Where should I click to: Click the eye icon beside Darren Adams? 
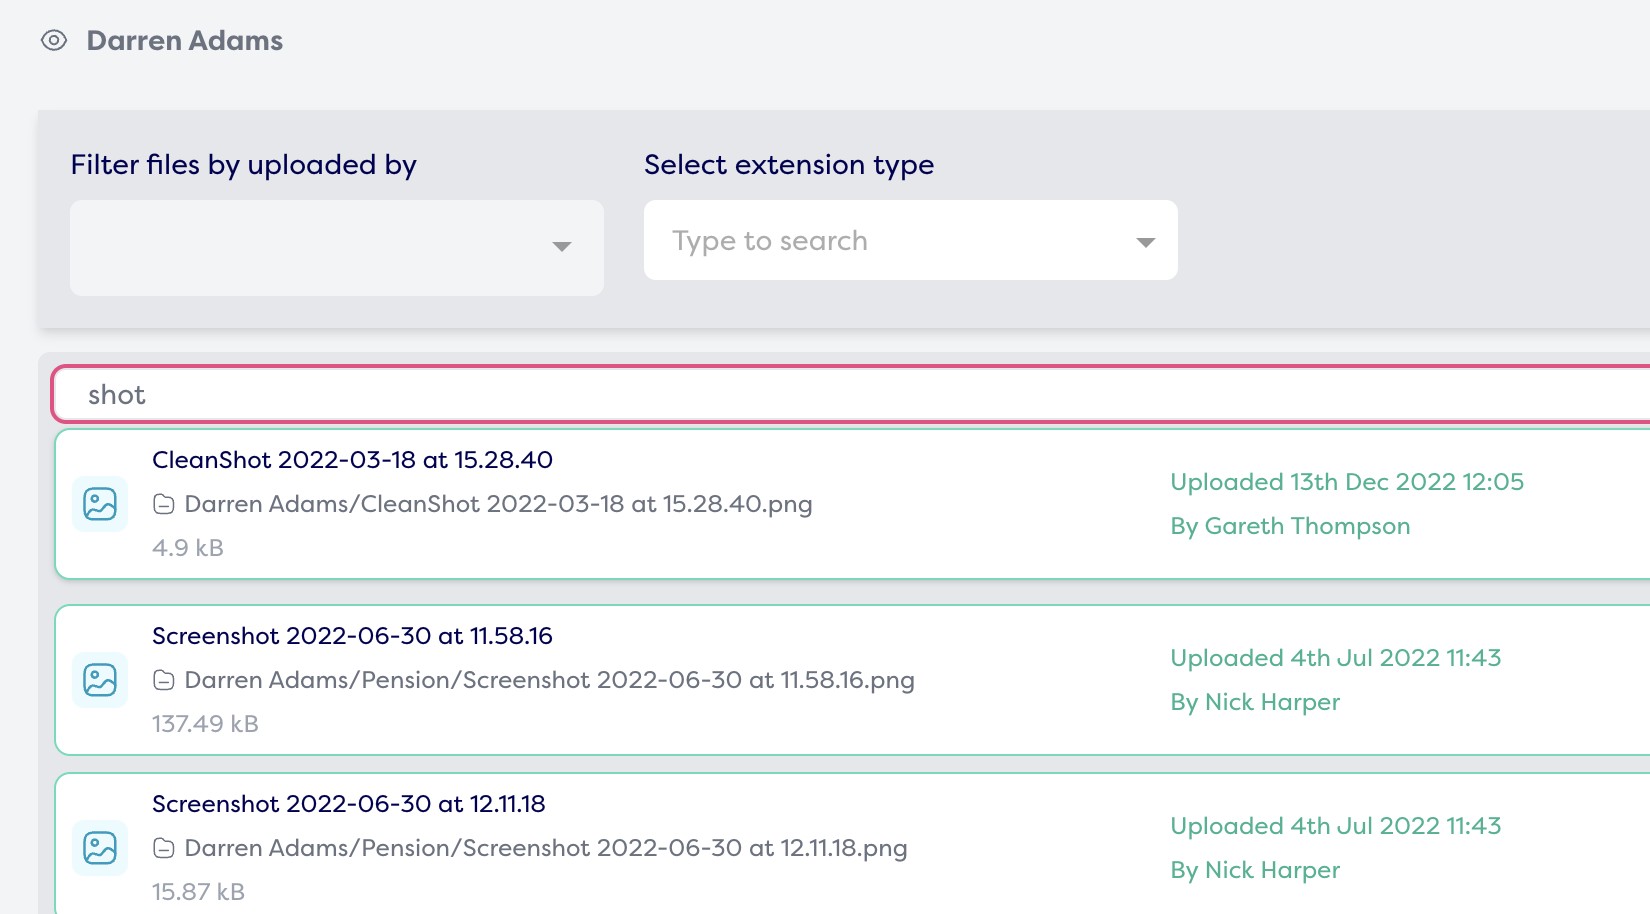[x=54, y=41]
